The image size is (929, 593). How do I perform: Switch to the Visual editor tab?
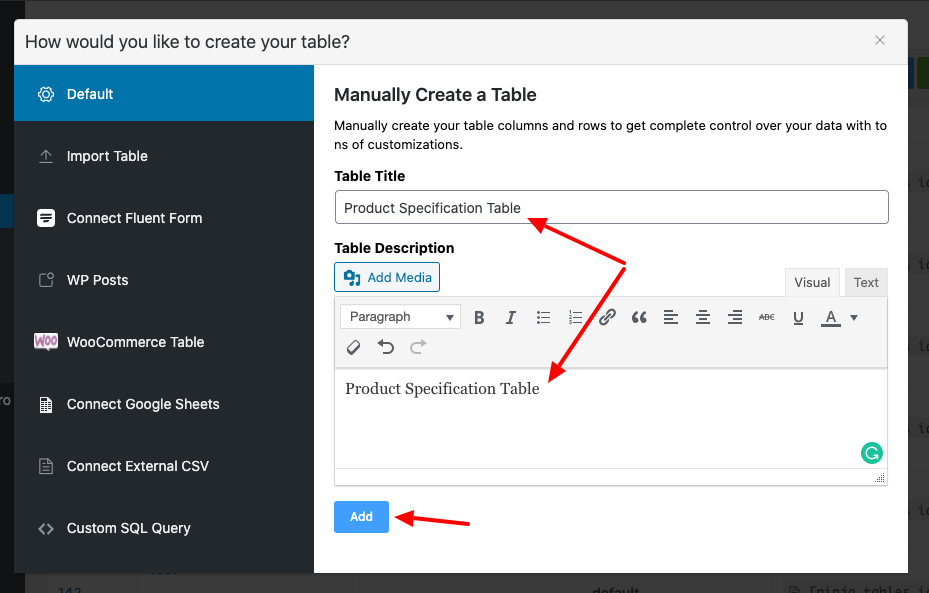point(812,282)
